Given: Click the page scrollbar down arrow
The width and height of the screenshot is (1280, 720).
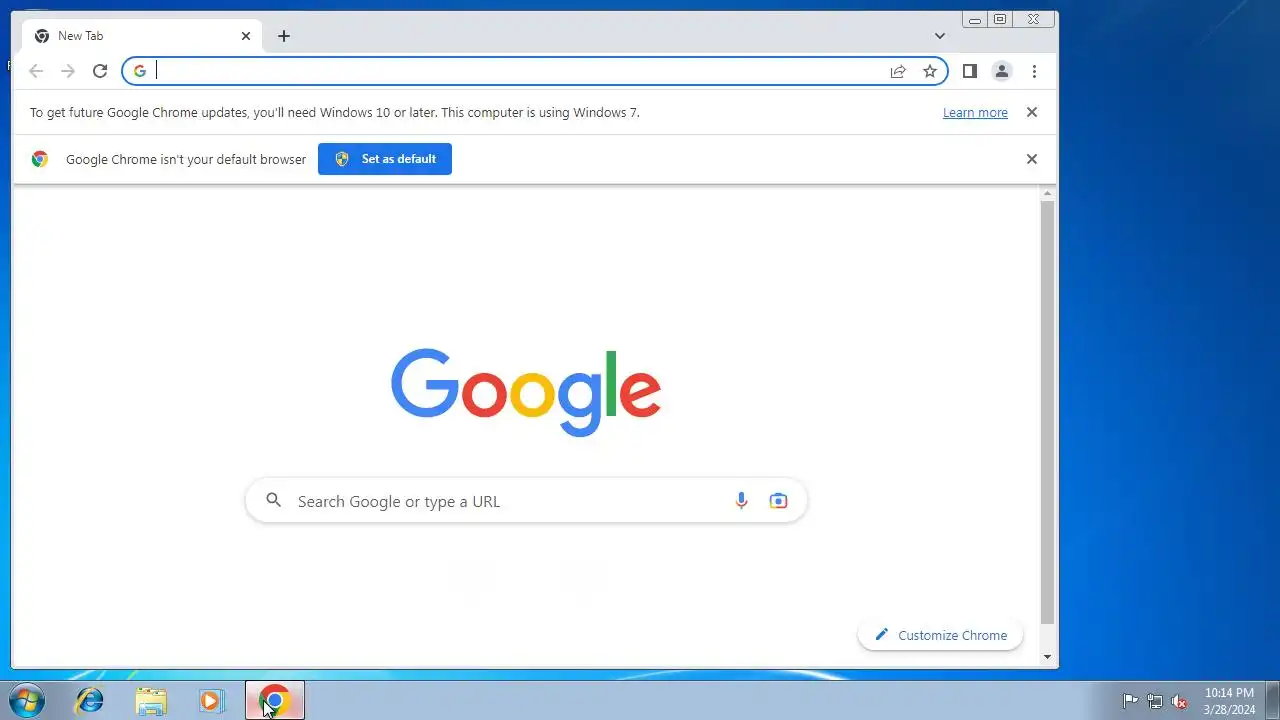Looking at the screenshot, I should click(x=1048, y=657).
